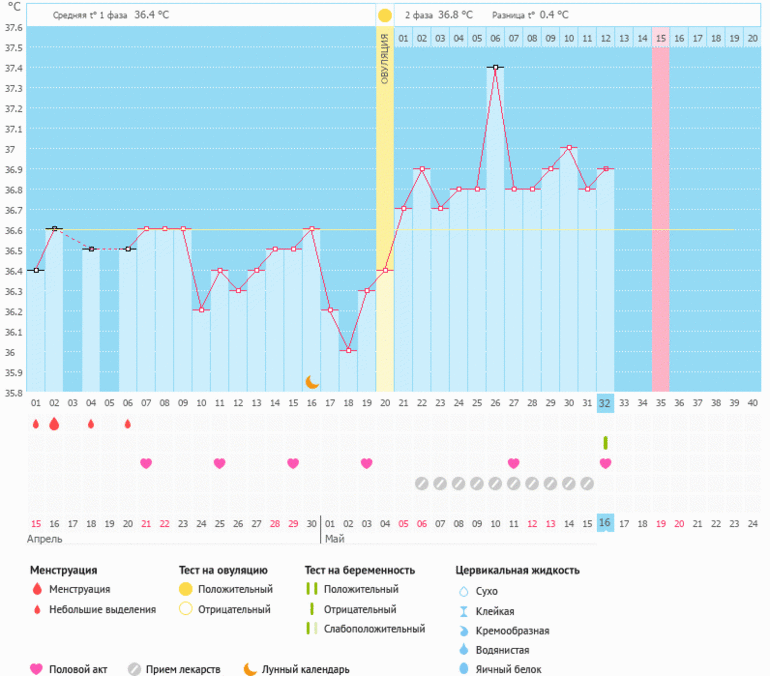Select the 37.4 temperature peak data point
The height and width of the screenshot is (676, 770).
coord(495,68)
